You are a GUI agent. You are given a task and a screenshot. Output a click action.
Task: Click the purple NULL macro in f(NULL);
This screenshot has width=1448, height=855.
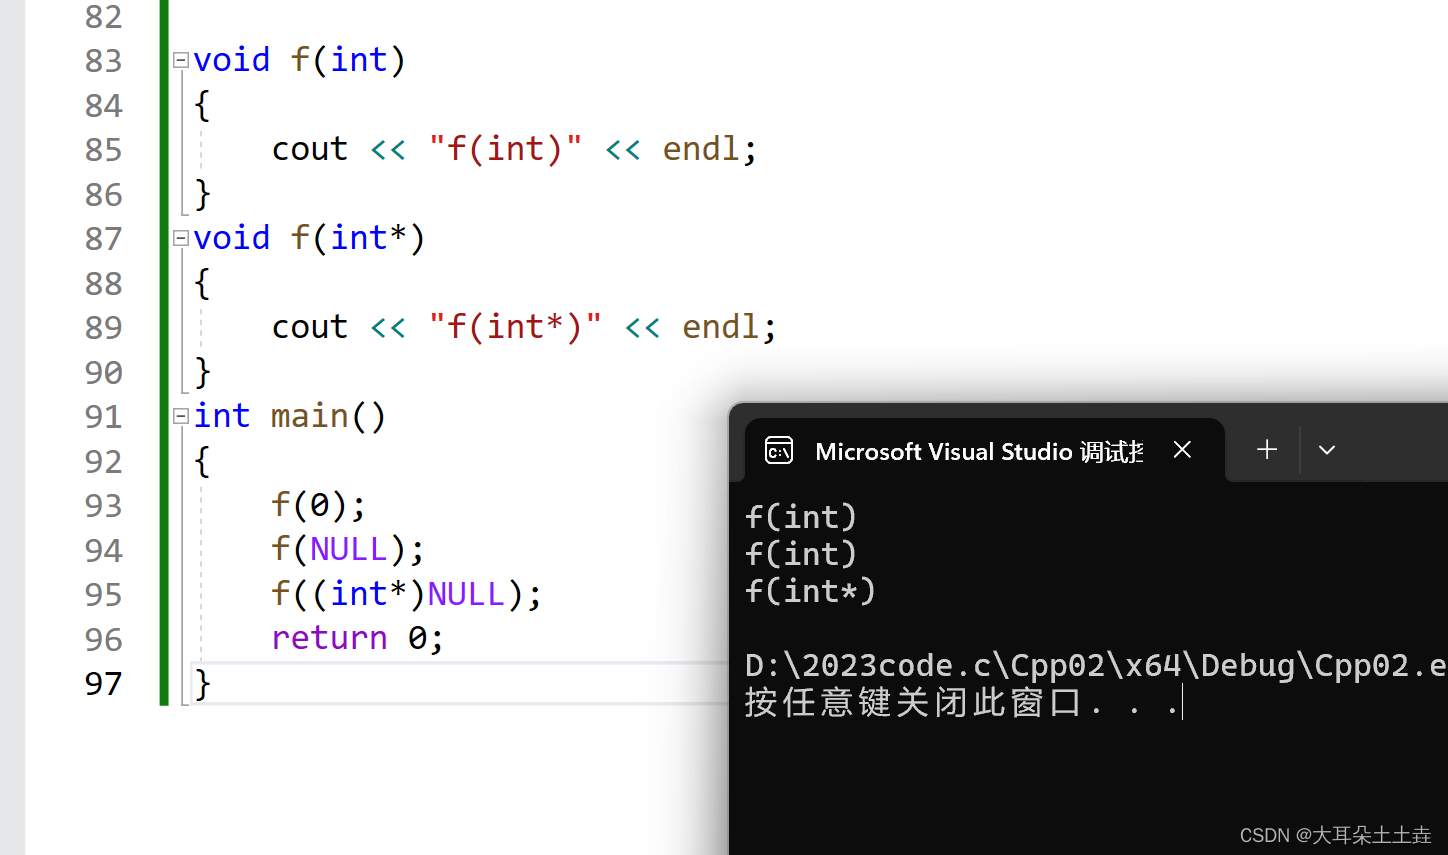coord(349,549)
